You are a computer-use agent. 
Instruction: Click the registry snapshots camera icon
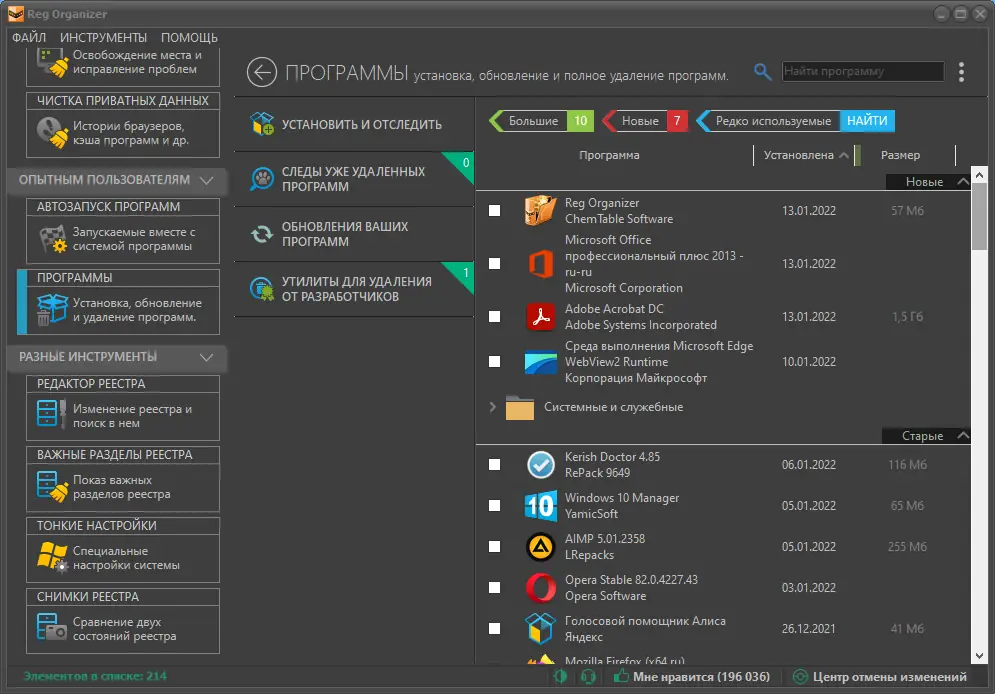coord(52,627)
